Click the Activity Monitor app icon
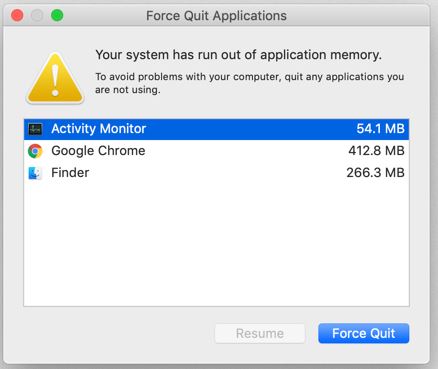Viewport: 438px width, 369px height. [x=35, y=129]
